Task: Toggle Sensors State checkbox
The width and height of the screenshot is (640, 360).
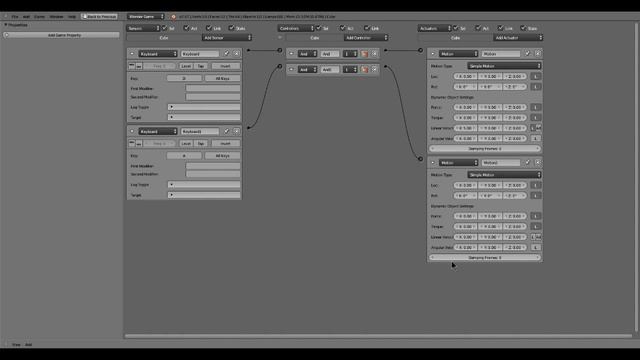Action: tap(231, 28)
